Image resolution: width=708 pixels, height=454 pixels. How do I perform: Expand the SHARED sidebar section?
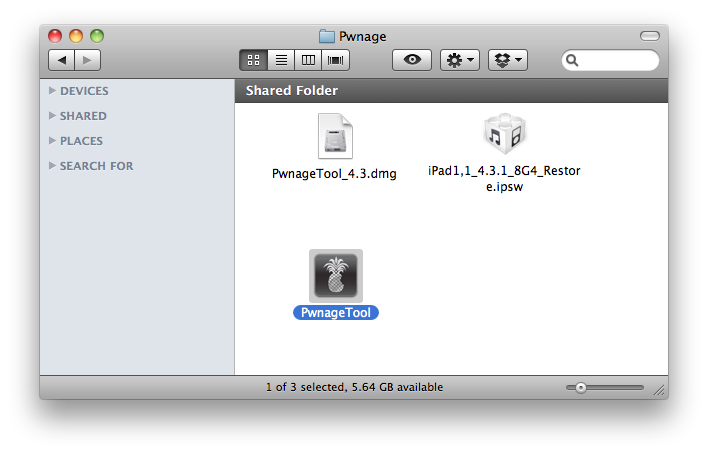[53, 116]
